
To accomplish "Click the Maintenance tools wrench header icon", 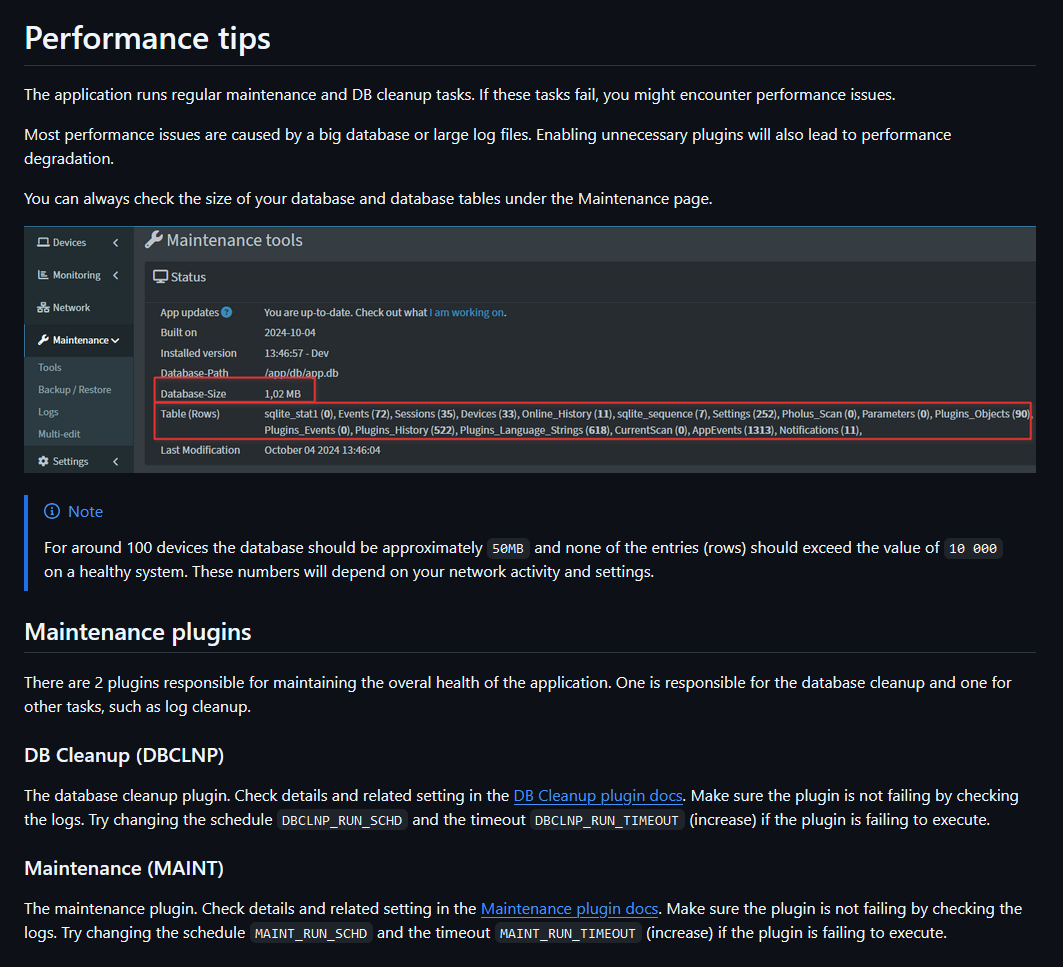I will [154, 239].
